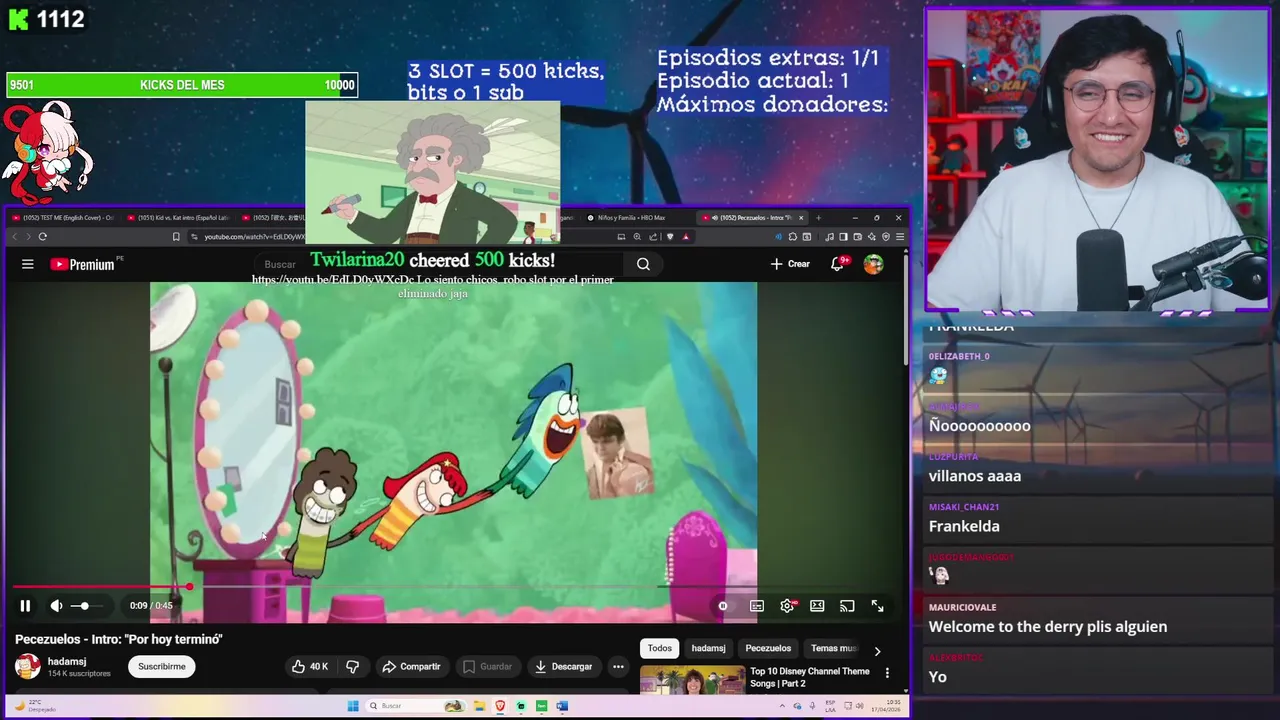Viewport: 1280px width, 720px height.
Task: Bookmark this page in the address bar
Action: 176,237
